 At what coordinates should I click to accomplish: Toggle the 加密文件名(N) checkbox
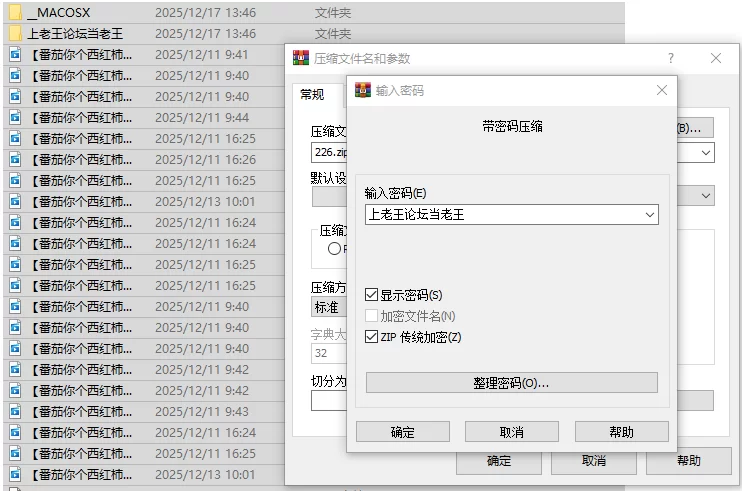pyautogui.click(x=371, y=316)
